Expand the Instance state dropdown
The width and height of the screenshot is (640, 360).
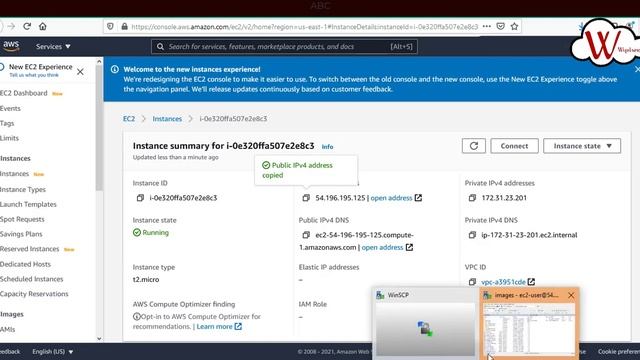[x=582, y=146]
